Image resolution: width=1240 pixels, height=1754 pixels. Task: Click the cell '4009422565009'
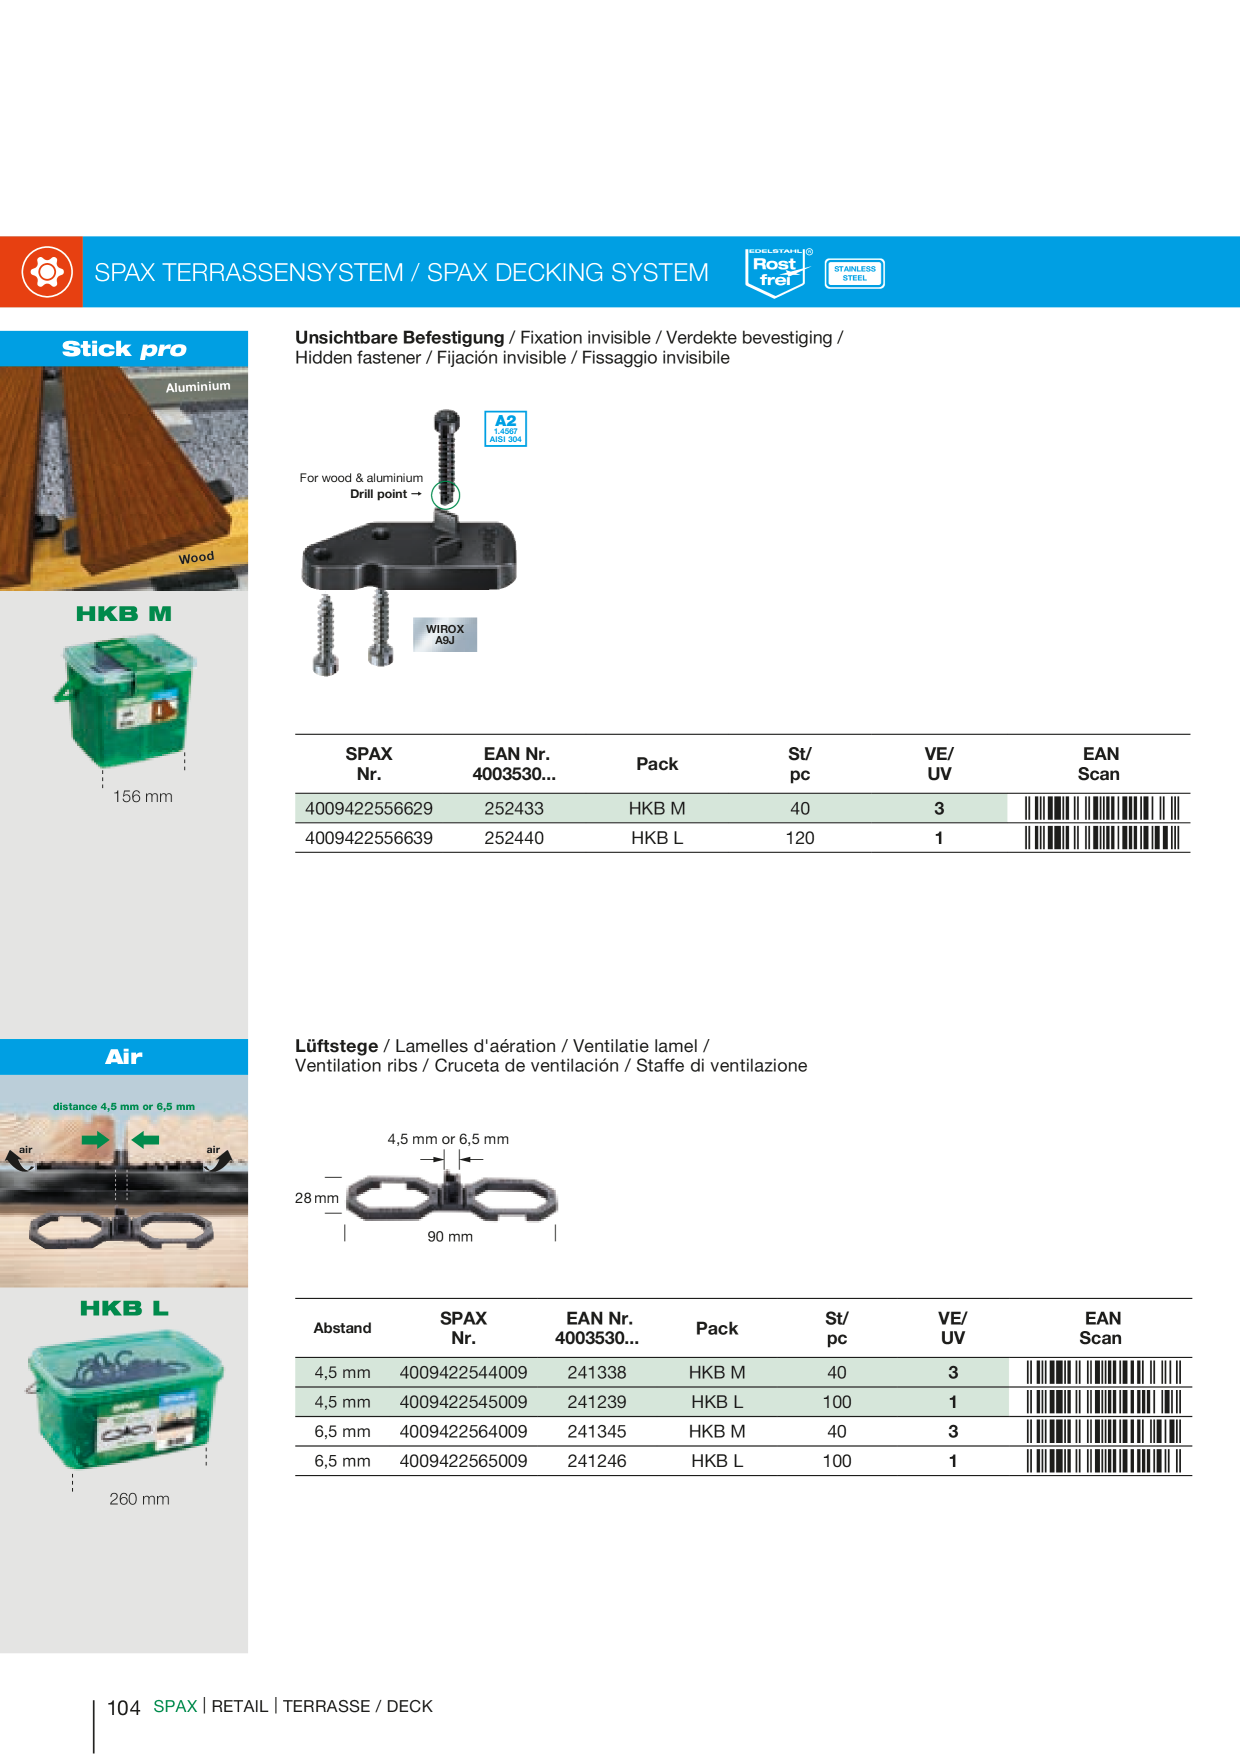tap(463, 1461)
